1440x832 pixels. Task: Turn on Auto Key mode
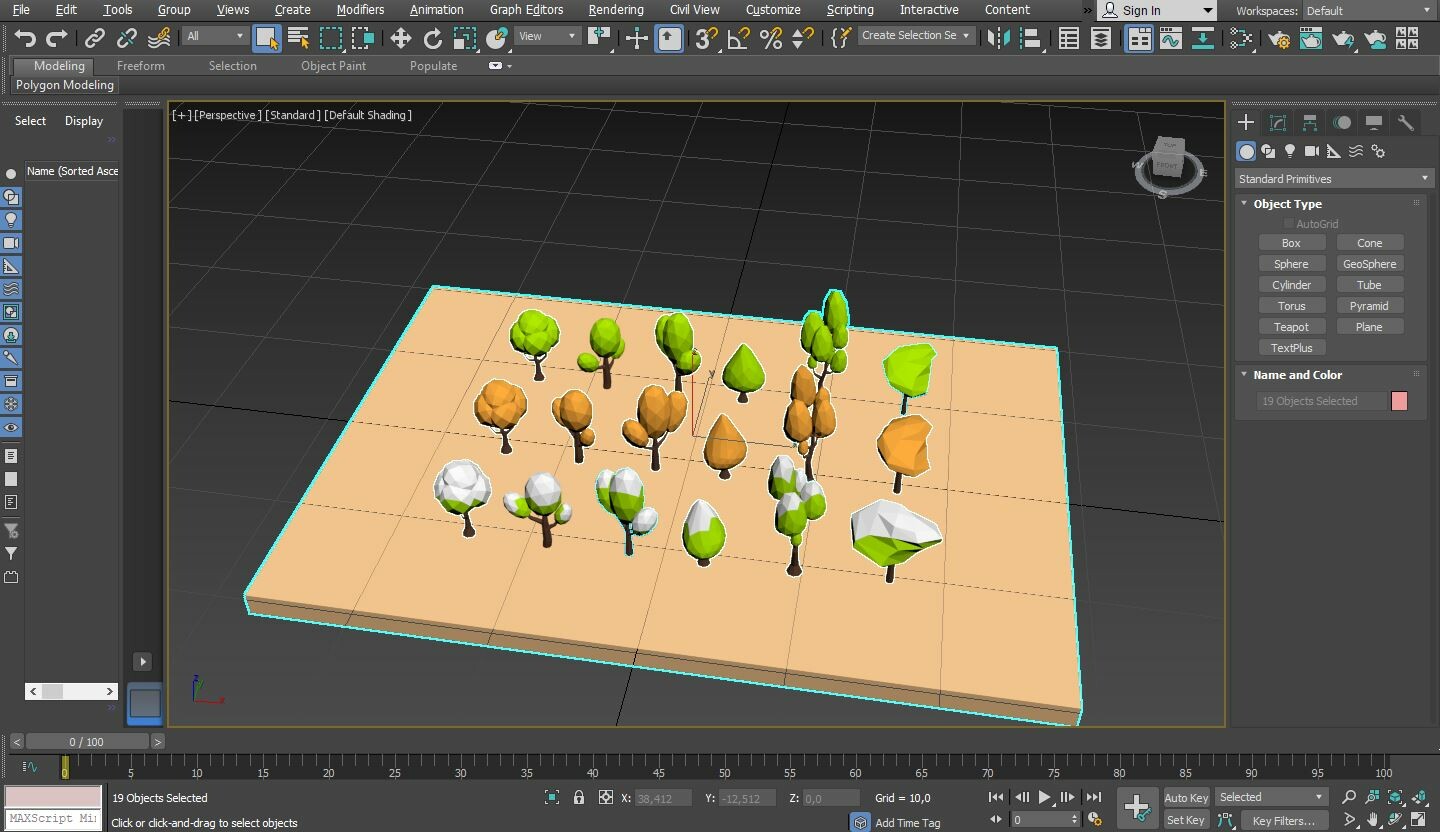[x=1185, y=798]
